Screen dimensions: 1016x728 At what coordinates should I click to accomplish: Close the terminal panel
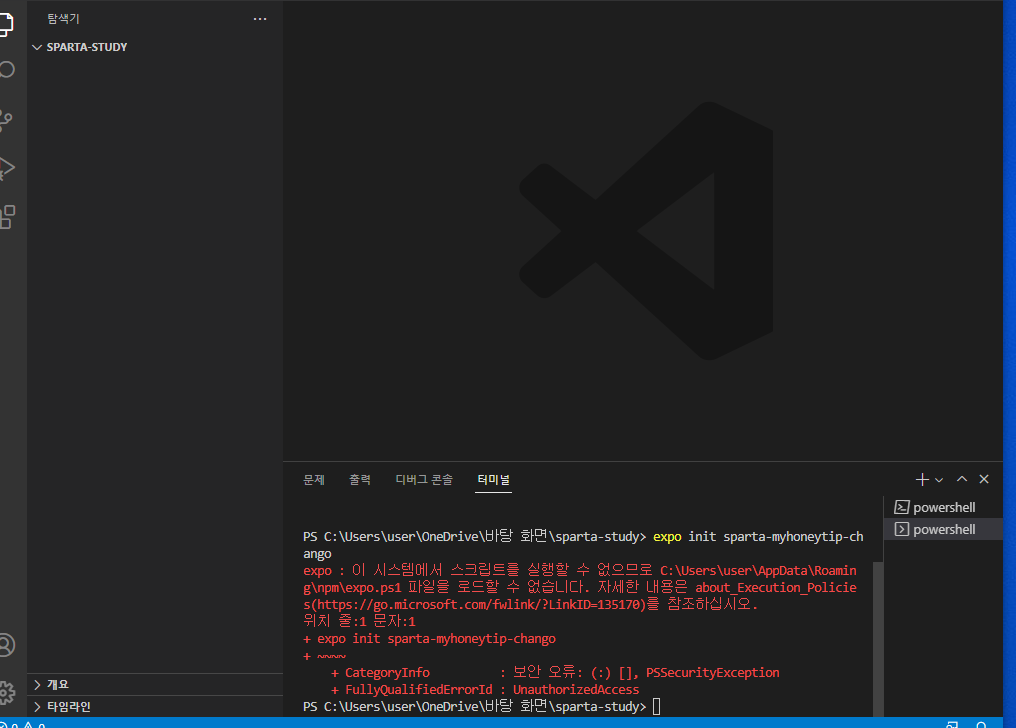point(984,479)
